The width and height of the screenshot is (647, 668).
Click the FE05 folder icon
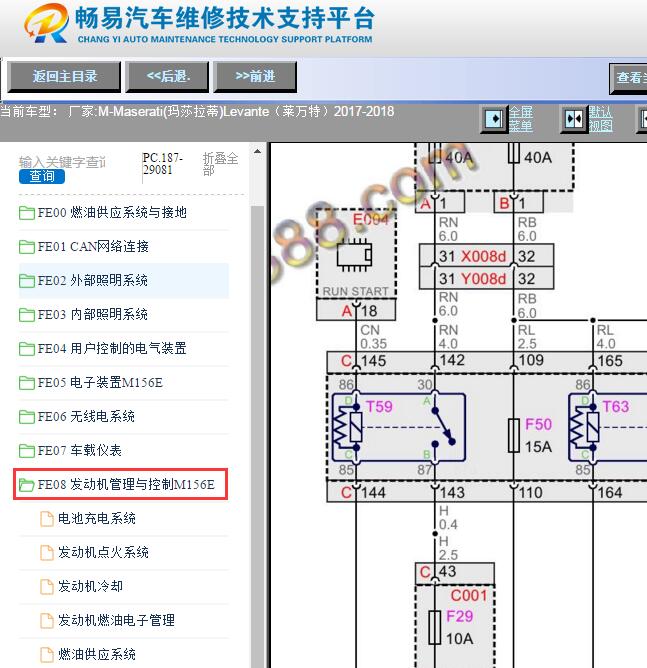click(27, 383)
